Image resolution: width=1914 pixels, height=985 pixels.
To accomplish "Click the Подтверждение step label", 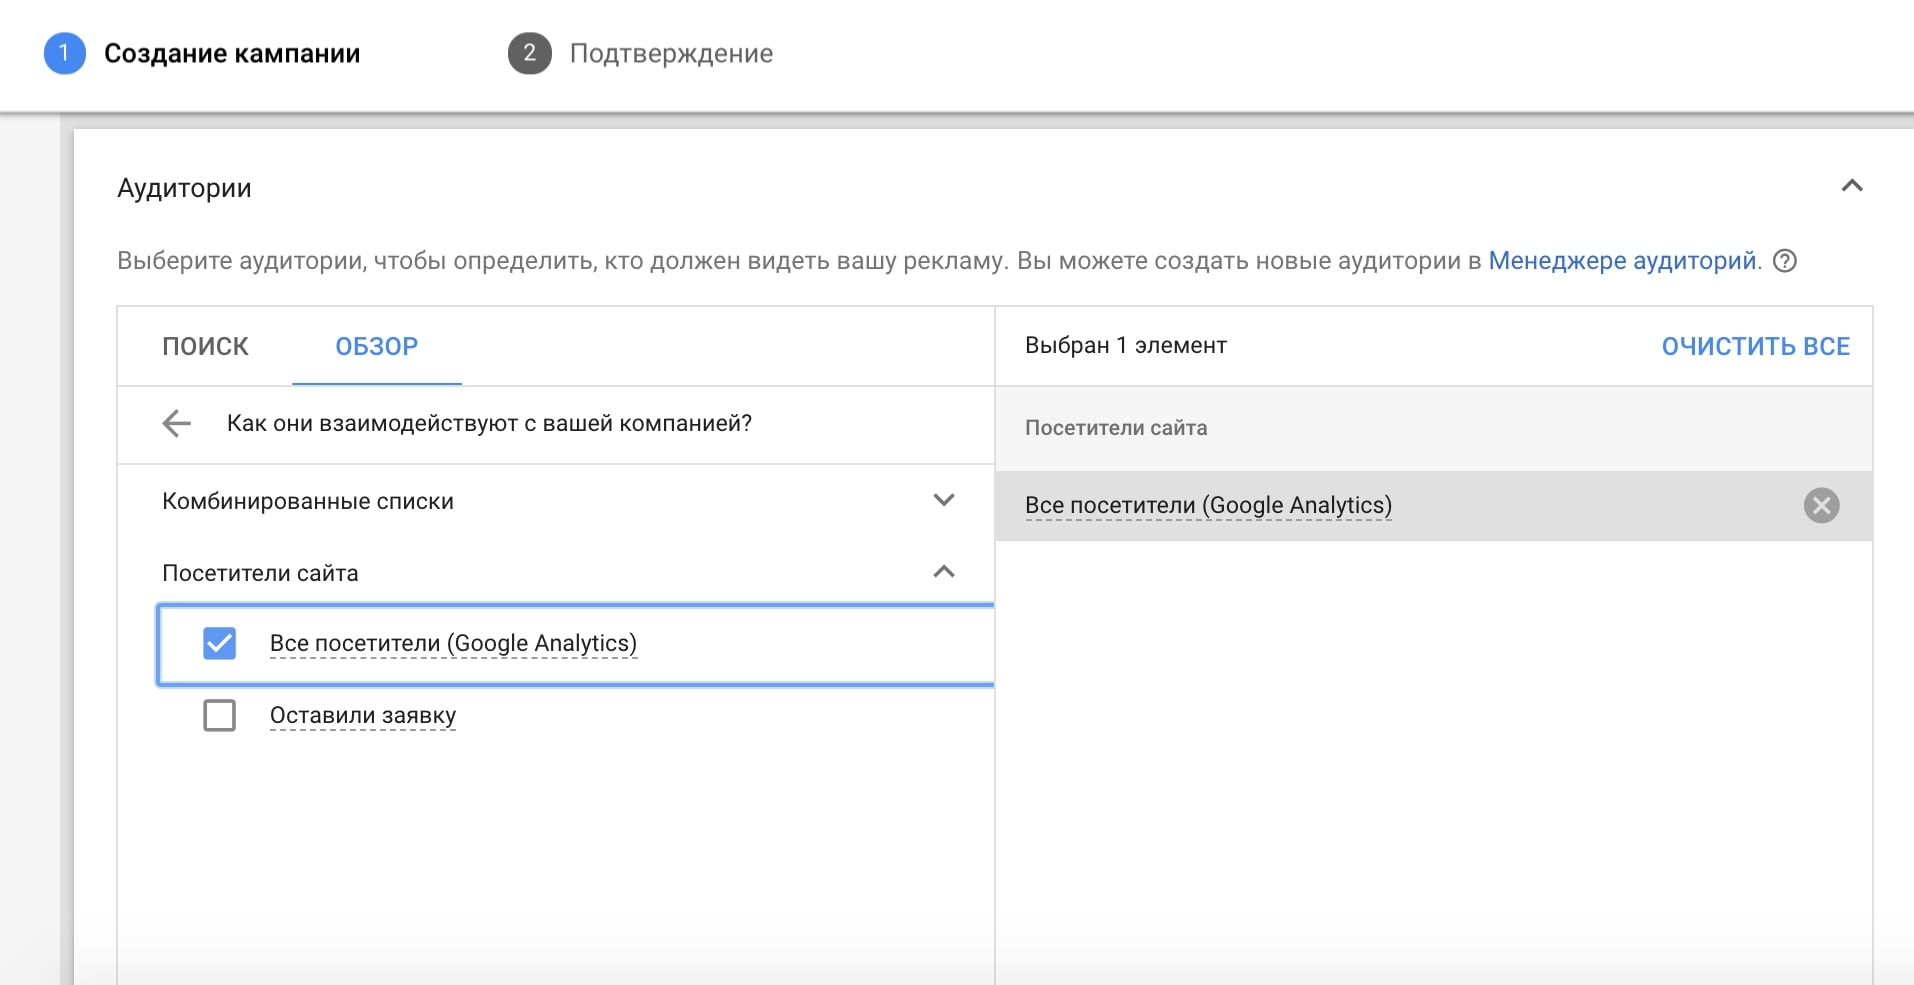I will pos(671,54).
